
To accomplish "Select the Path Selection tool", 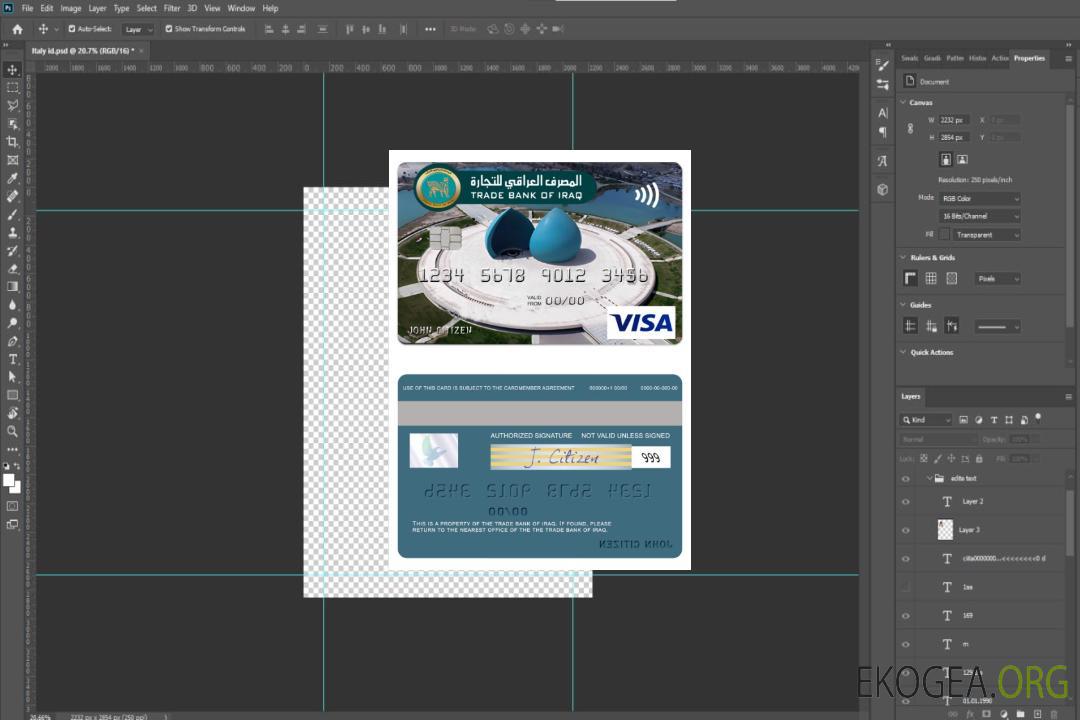I will point(12,377).
